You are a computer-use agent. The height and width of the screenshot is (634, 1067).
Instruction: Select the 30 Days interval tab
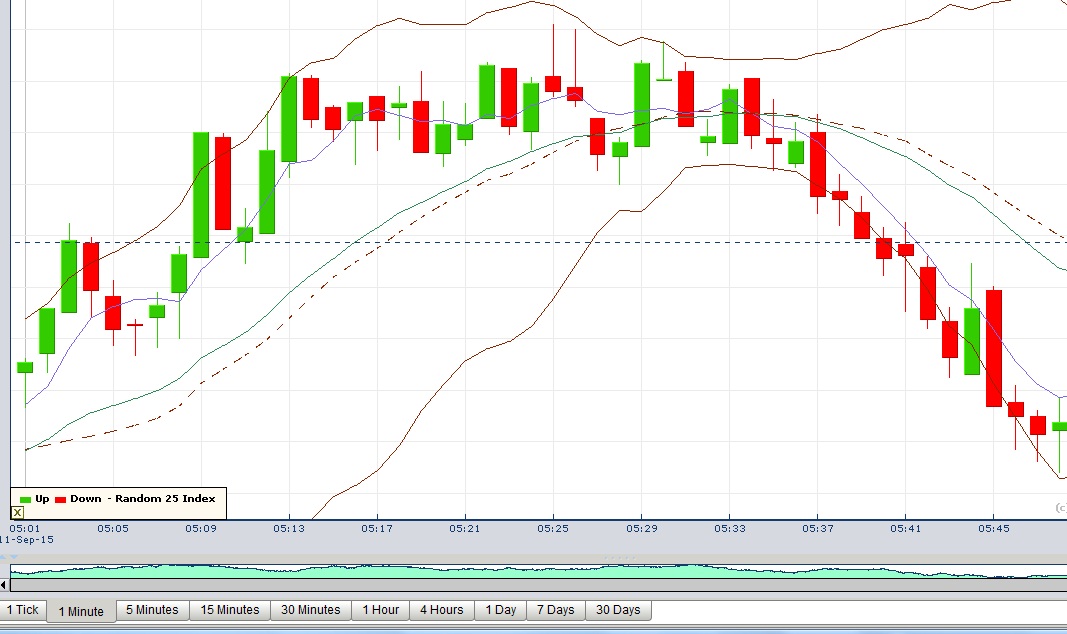(619, 610)
